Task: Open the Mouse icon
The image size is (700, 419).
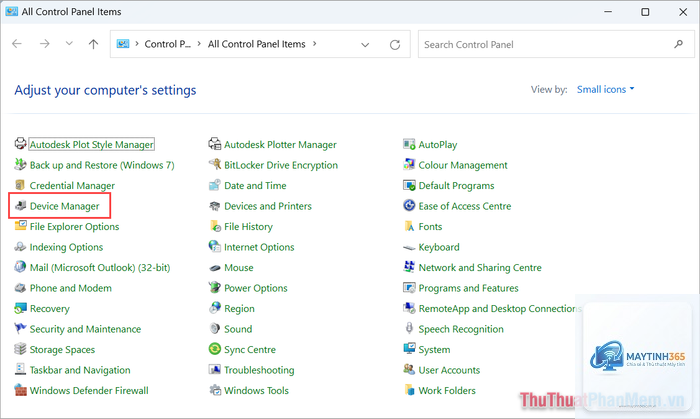Action: (x=215, y=268)
